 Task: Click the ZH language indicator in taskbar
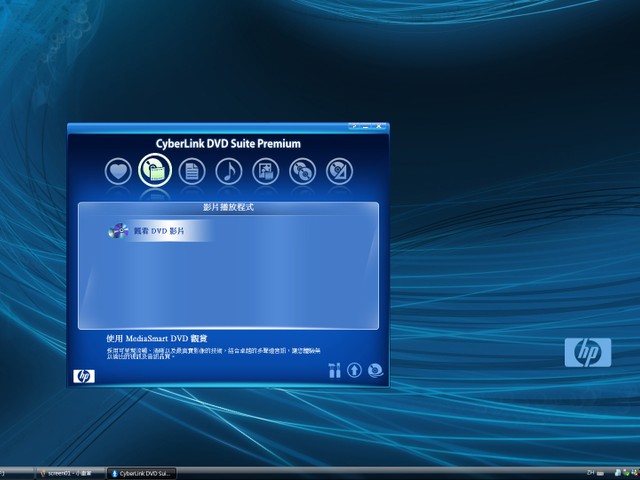tap(590, 472)
